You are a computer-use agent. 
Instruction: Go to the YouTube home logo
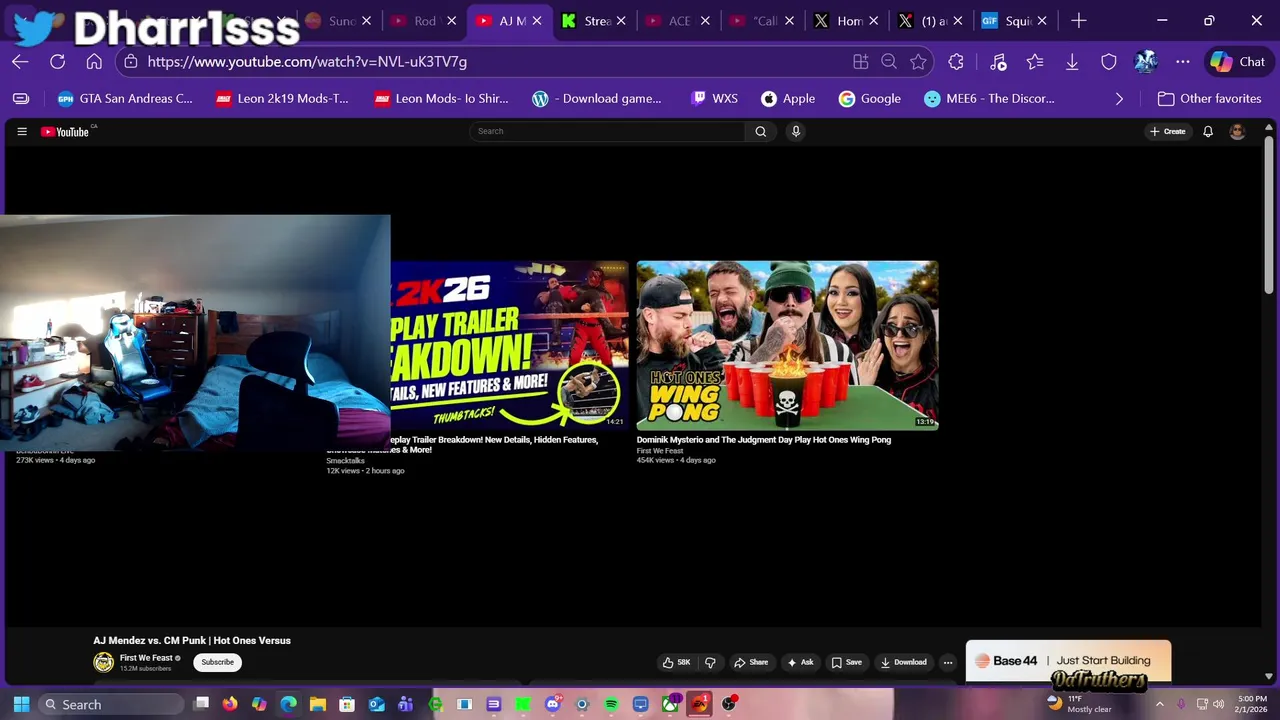pyautogui.click(x=67, y=131)
